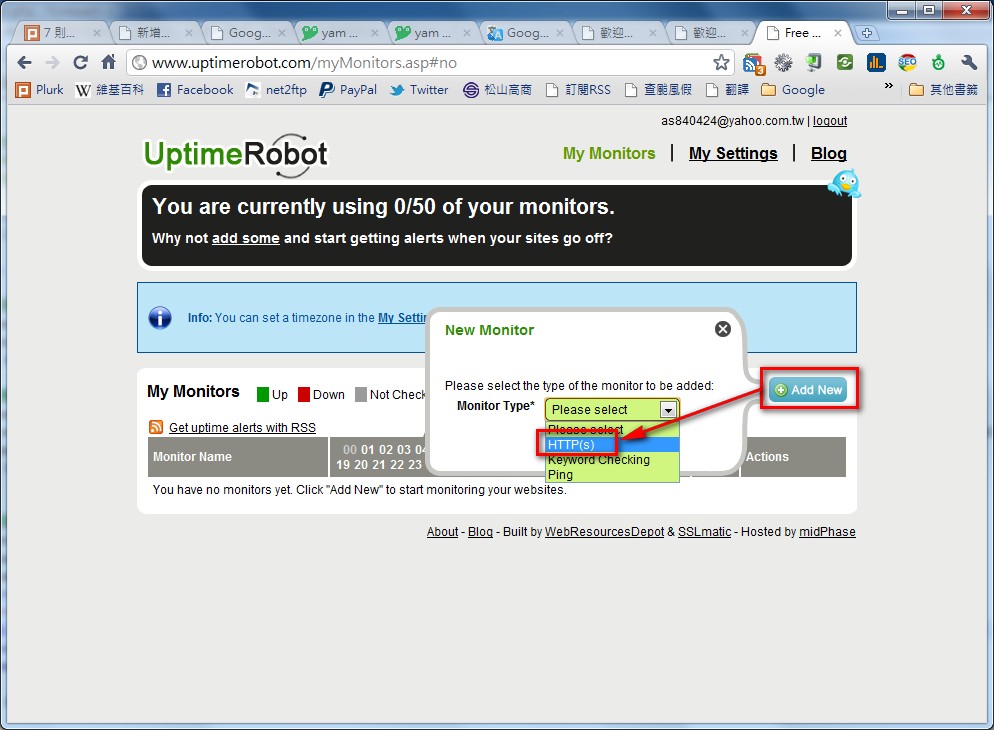994x730 pixels.
Task: Bookmark this page with star icon
Action: [721, 62]
